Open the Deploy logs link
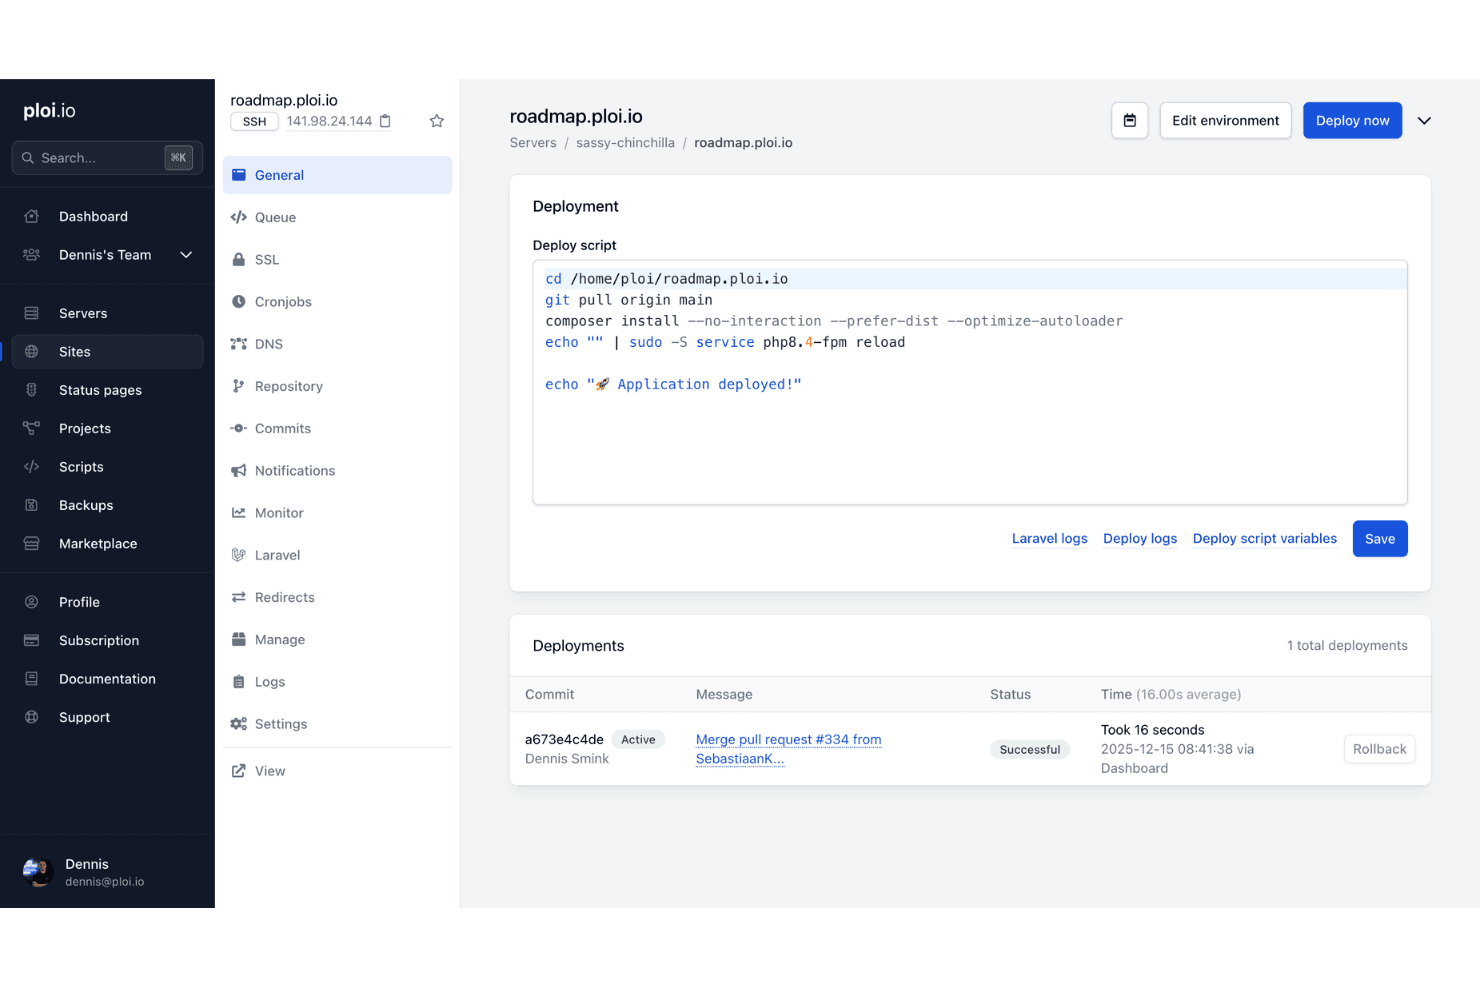The width and height of the screenshot is (1480, 987). (1140, 539)
